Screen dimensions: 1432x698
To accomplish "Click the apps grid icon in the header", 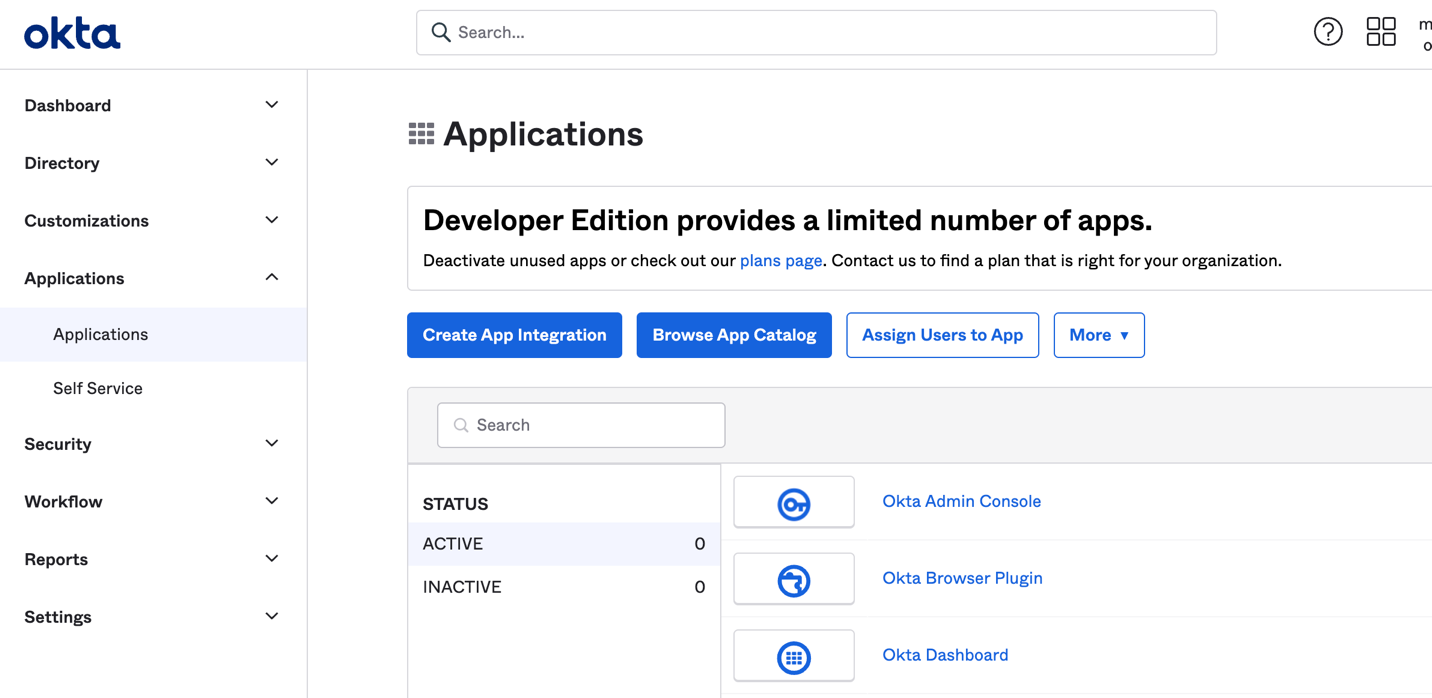I will (x=1381, y=32).
